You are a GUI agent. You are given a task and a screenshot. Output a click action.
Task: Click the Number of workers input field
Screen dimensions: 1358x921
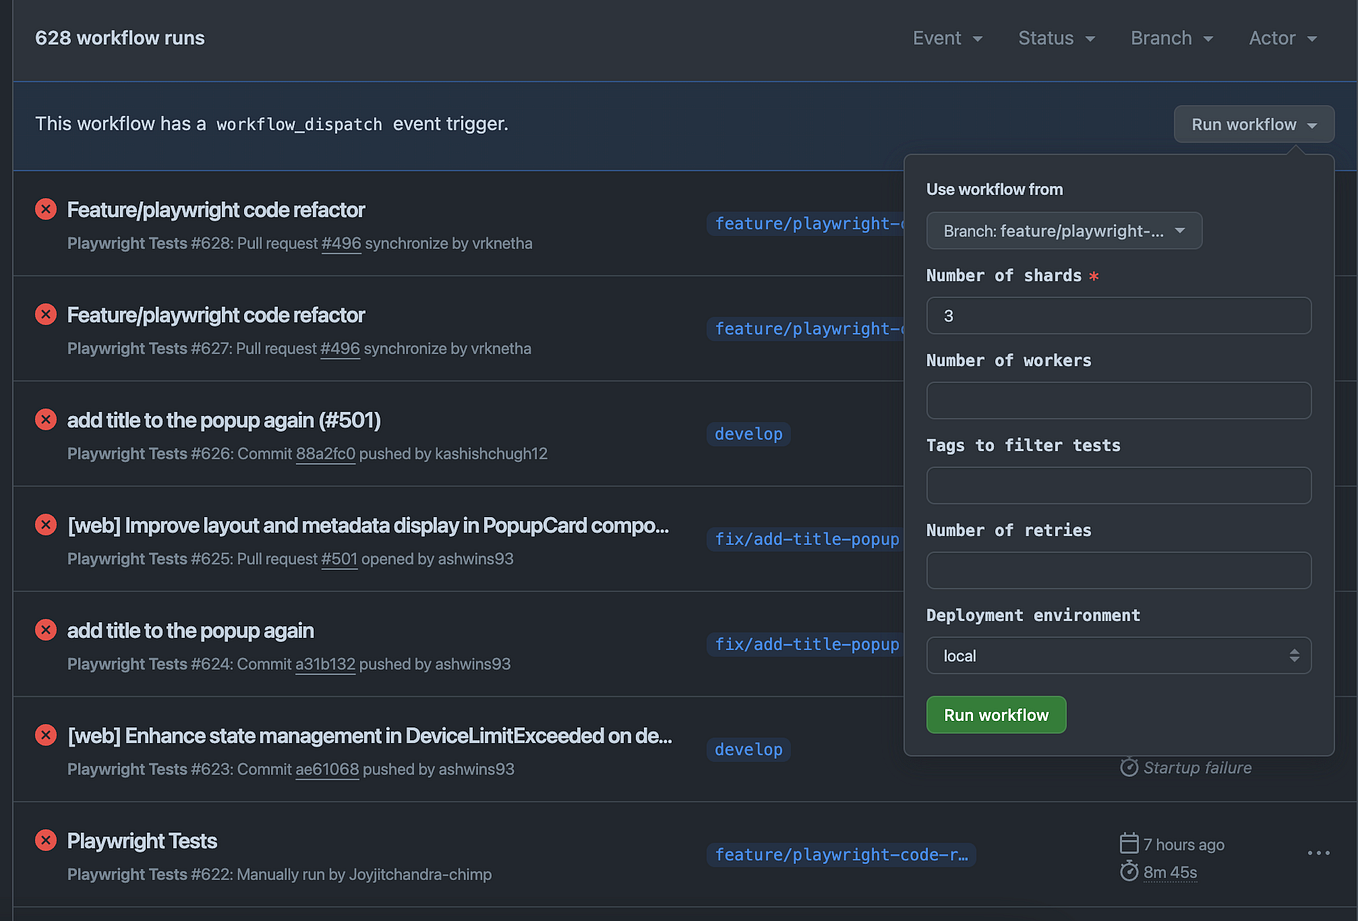[1119, 400]
